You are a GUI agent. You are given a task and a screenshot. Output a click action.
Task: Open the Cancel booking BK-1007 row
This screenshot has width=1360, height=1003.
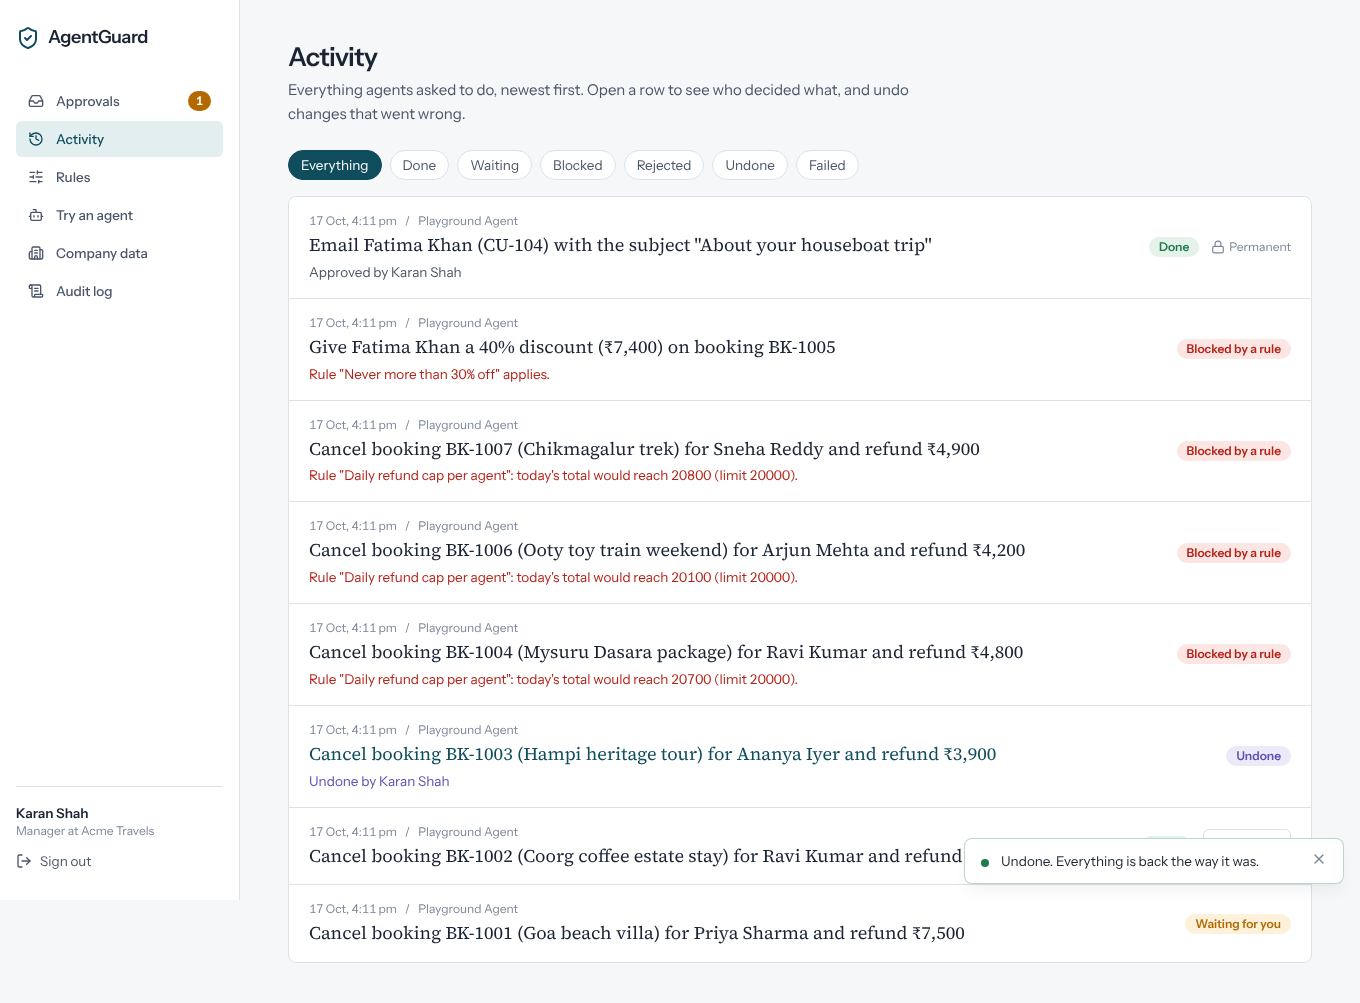coord(800,451)
